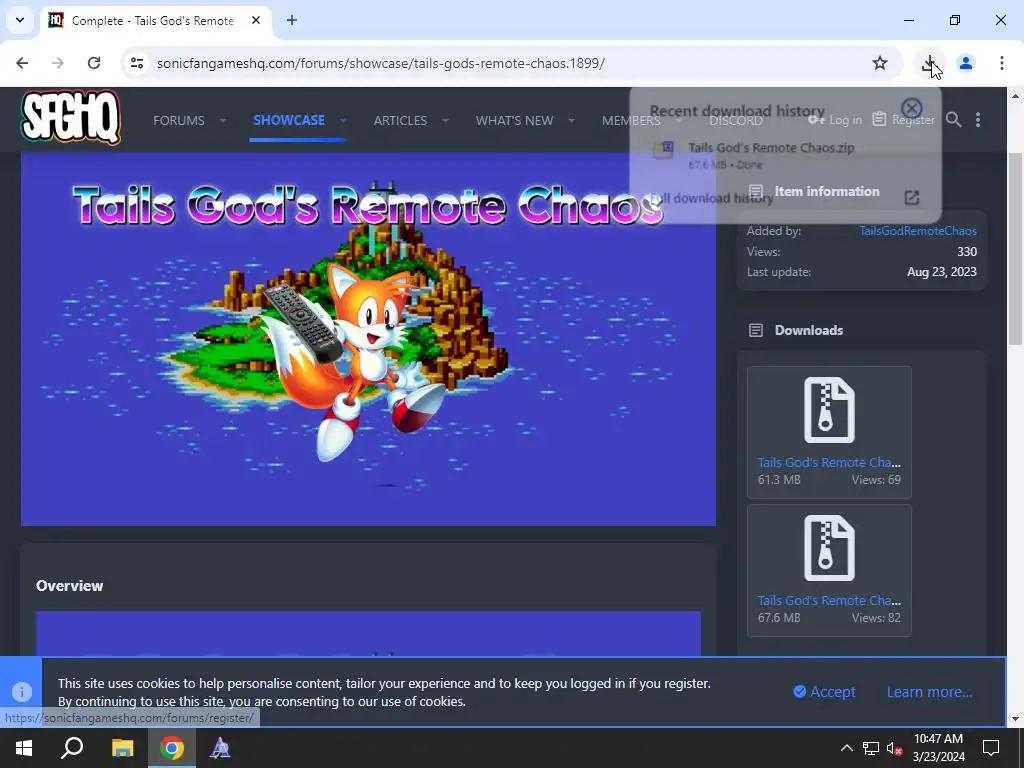
Task: Open site information icon in address bar
Action: [x=136, y=63]
